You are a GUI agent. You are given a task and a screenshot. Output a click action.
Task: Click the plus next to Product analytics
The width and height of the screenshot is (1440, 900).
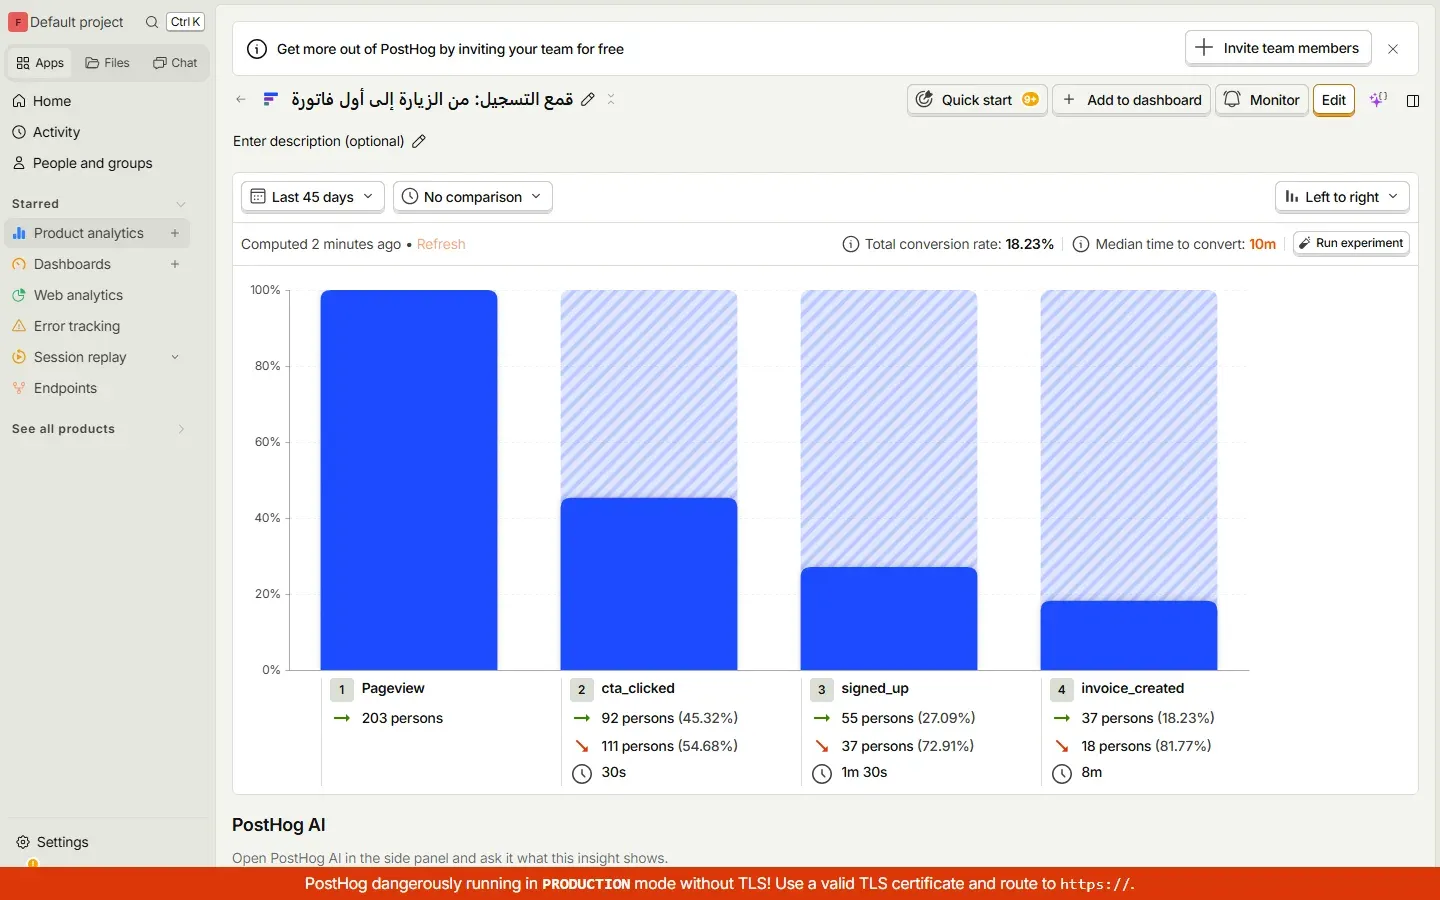[175, 233]
